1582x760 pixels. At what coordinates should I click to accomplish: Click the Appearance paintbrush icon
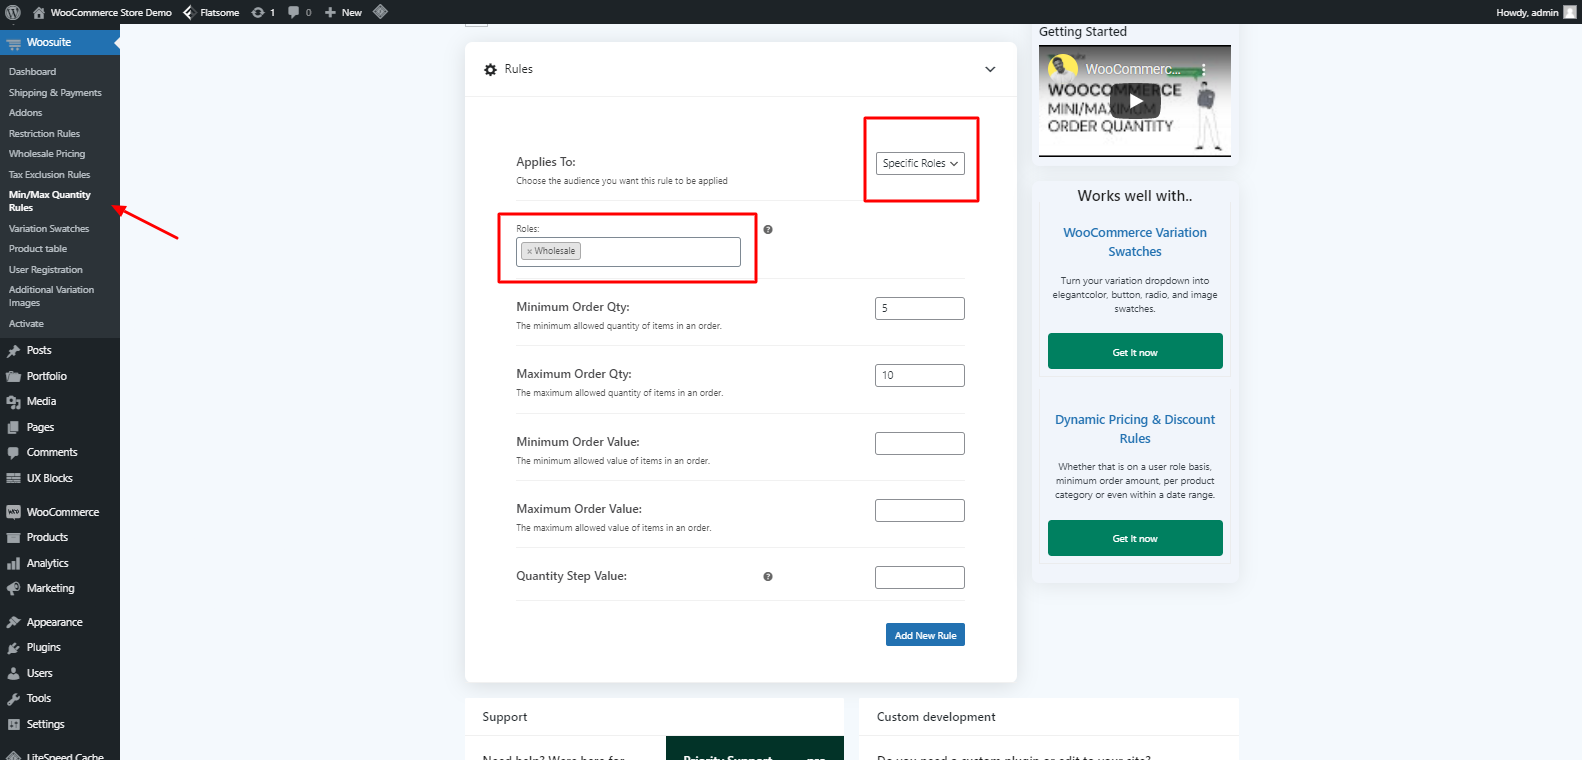click(13, 623)
